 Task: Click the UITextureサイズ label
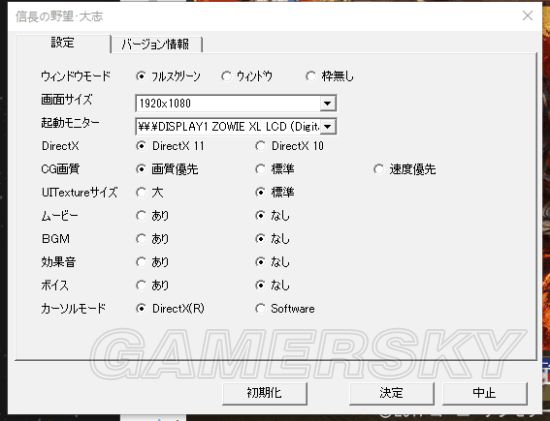80,192
